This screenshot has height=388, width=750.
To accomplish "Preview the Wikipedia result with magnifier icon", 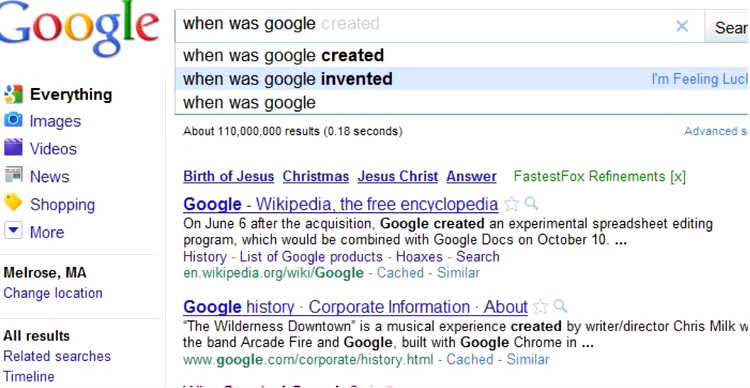I will click(531, 204).
